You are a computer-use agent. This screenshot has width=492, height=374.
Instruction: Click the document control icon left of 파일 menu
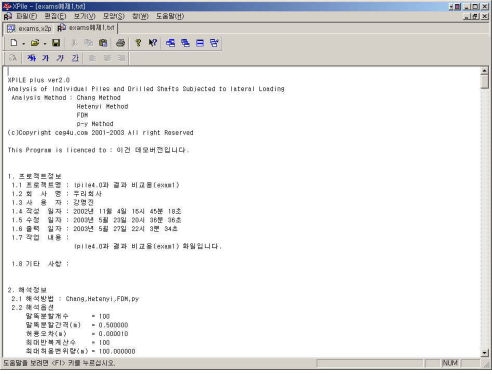point(8,16)
